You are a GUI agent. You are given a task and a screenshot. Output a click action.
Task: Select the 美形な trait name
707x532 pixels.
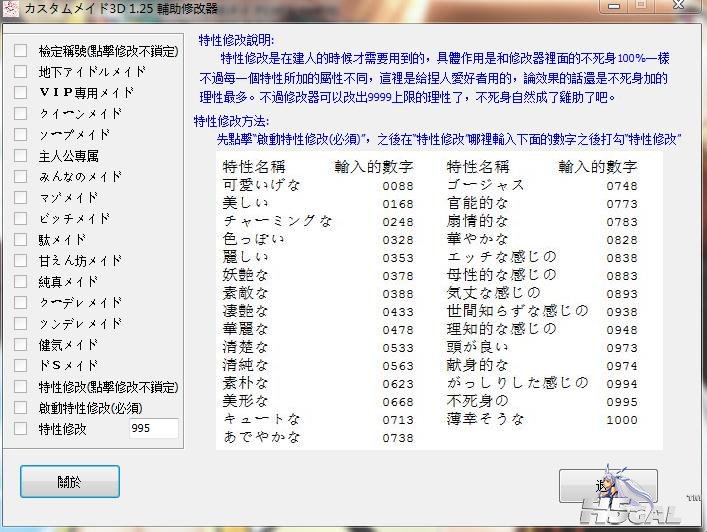coord(245,401)
